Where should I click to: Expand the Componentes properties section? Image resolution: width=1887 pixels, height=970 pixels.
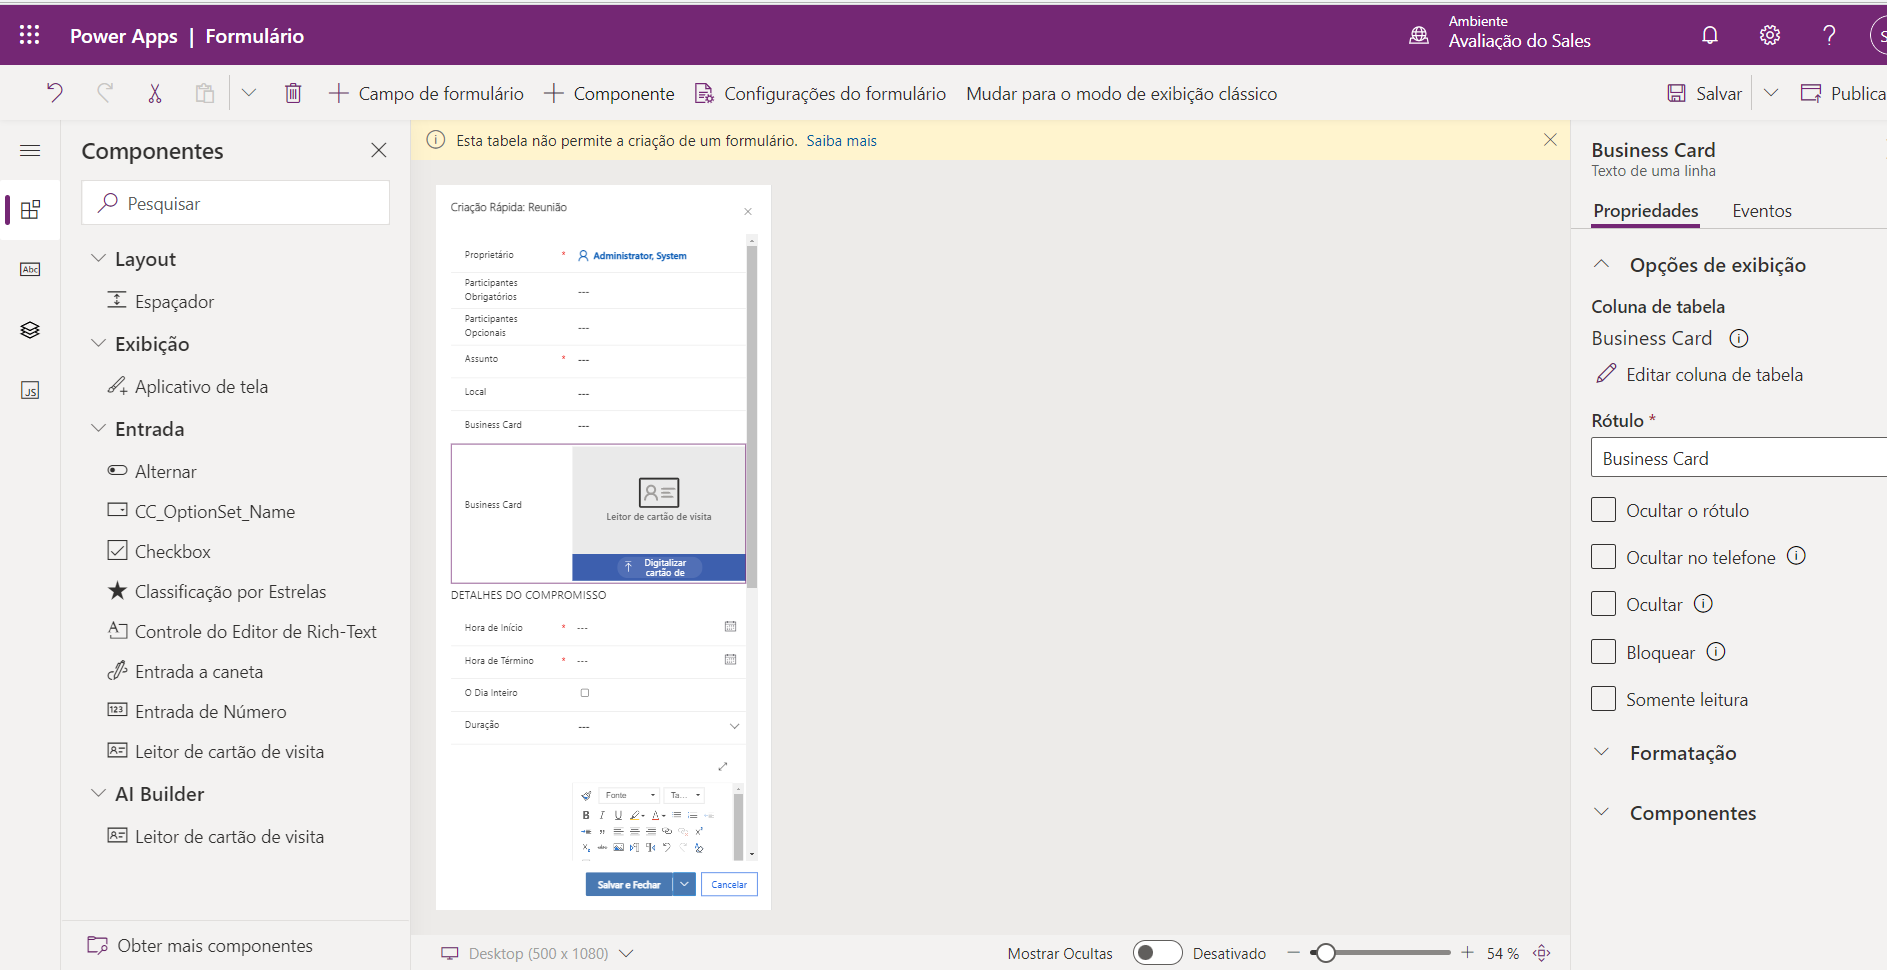coord(1601,812)
